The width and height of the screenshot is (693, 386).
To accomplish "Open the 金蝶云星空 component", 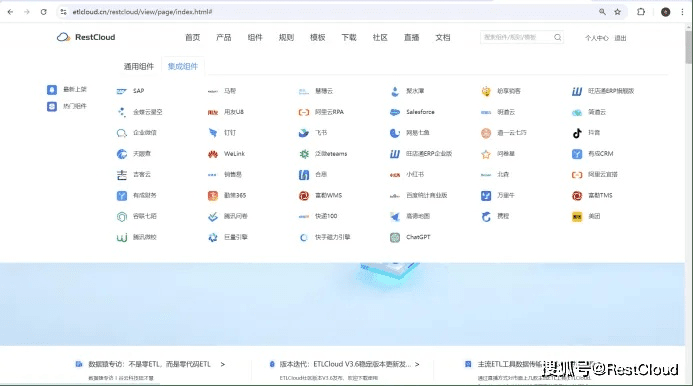I will [x=139, y=112].
